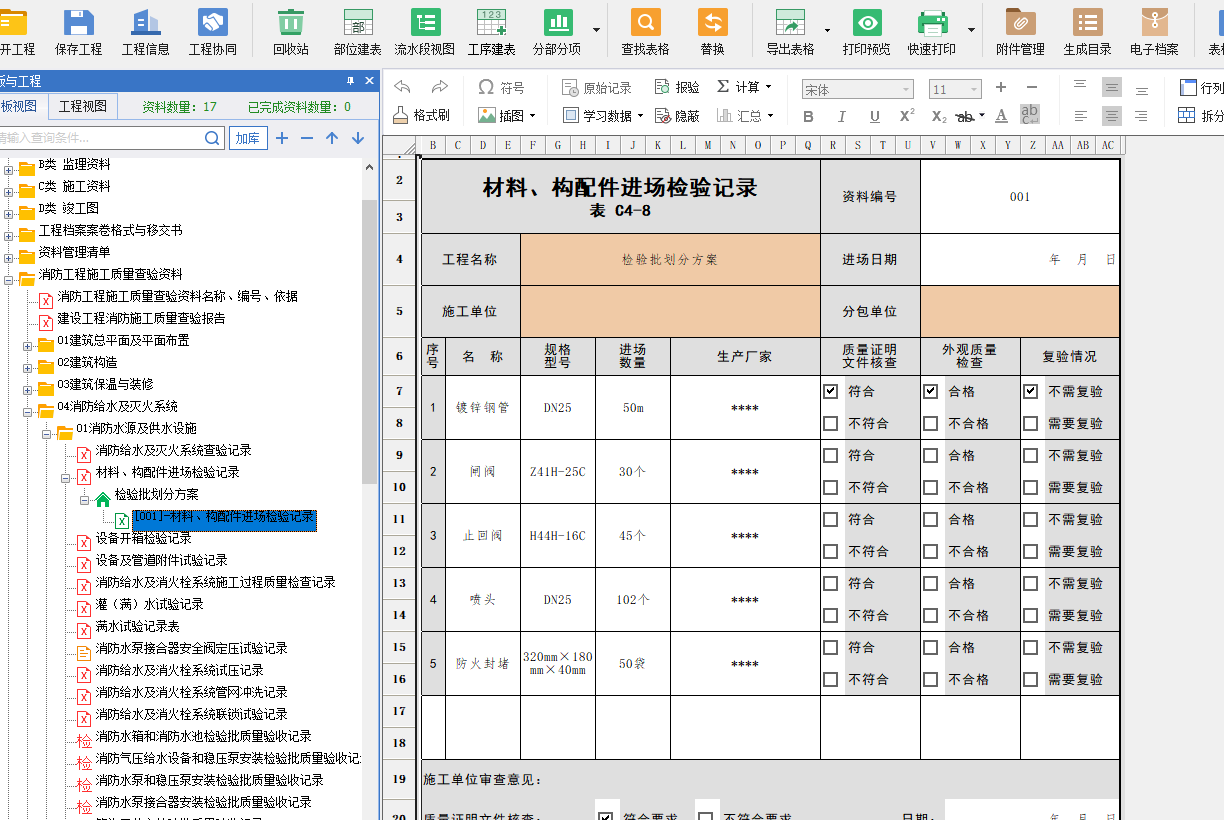1224x820 pixels.
Task: Toggle italic formatting I
Action: pos(841,116)
